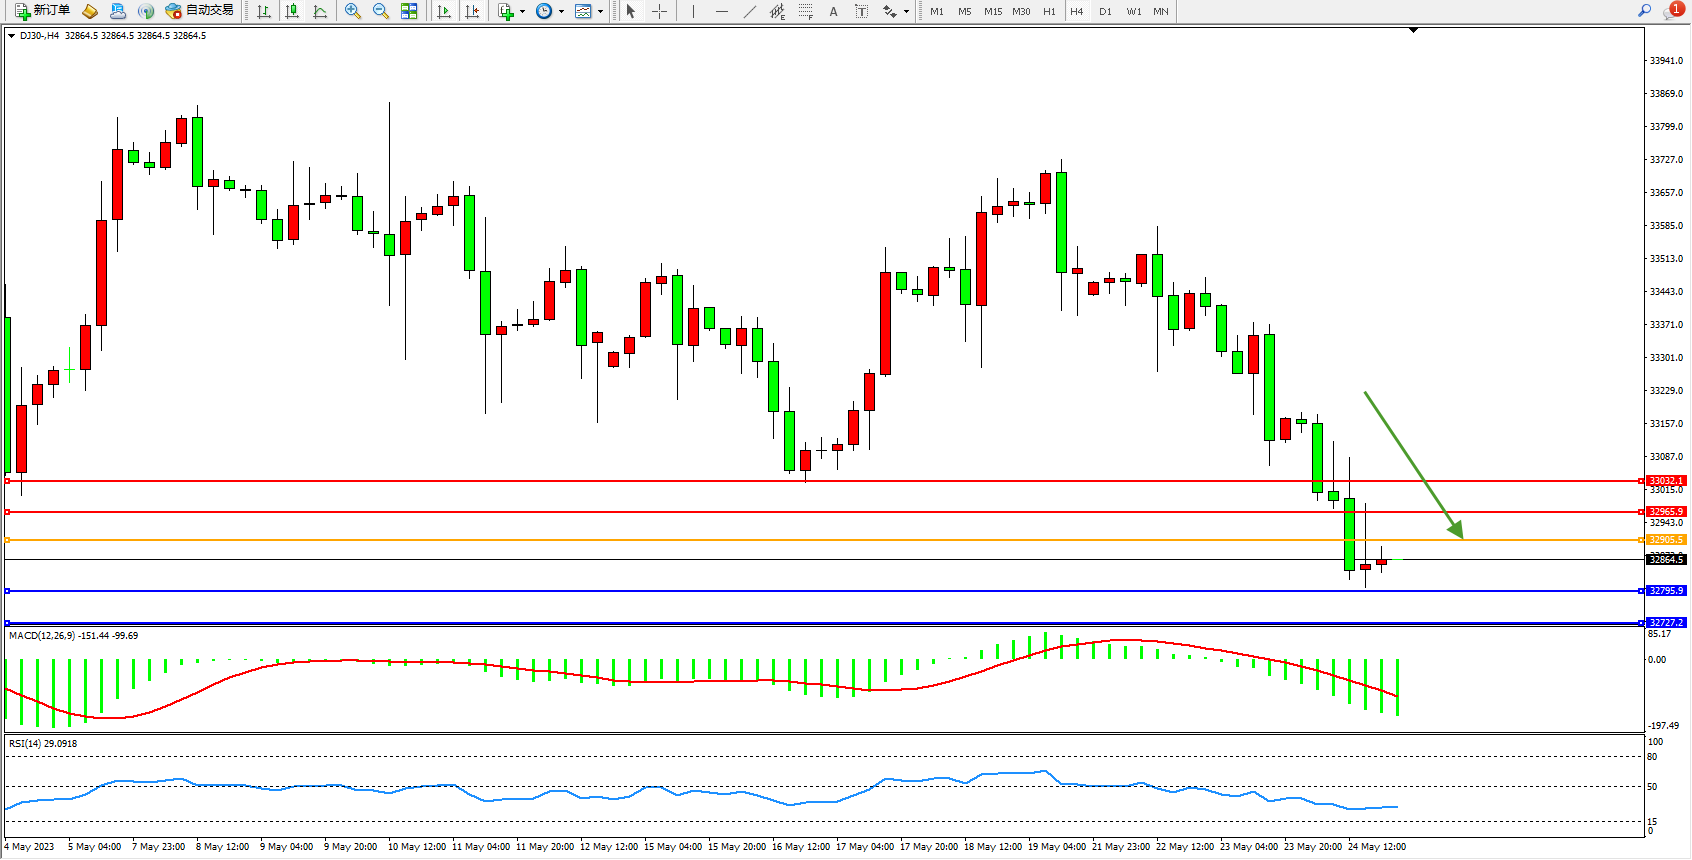
Task: Zoom in on the chart
Action: coord(353,11)
